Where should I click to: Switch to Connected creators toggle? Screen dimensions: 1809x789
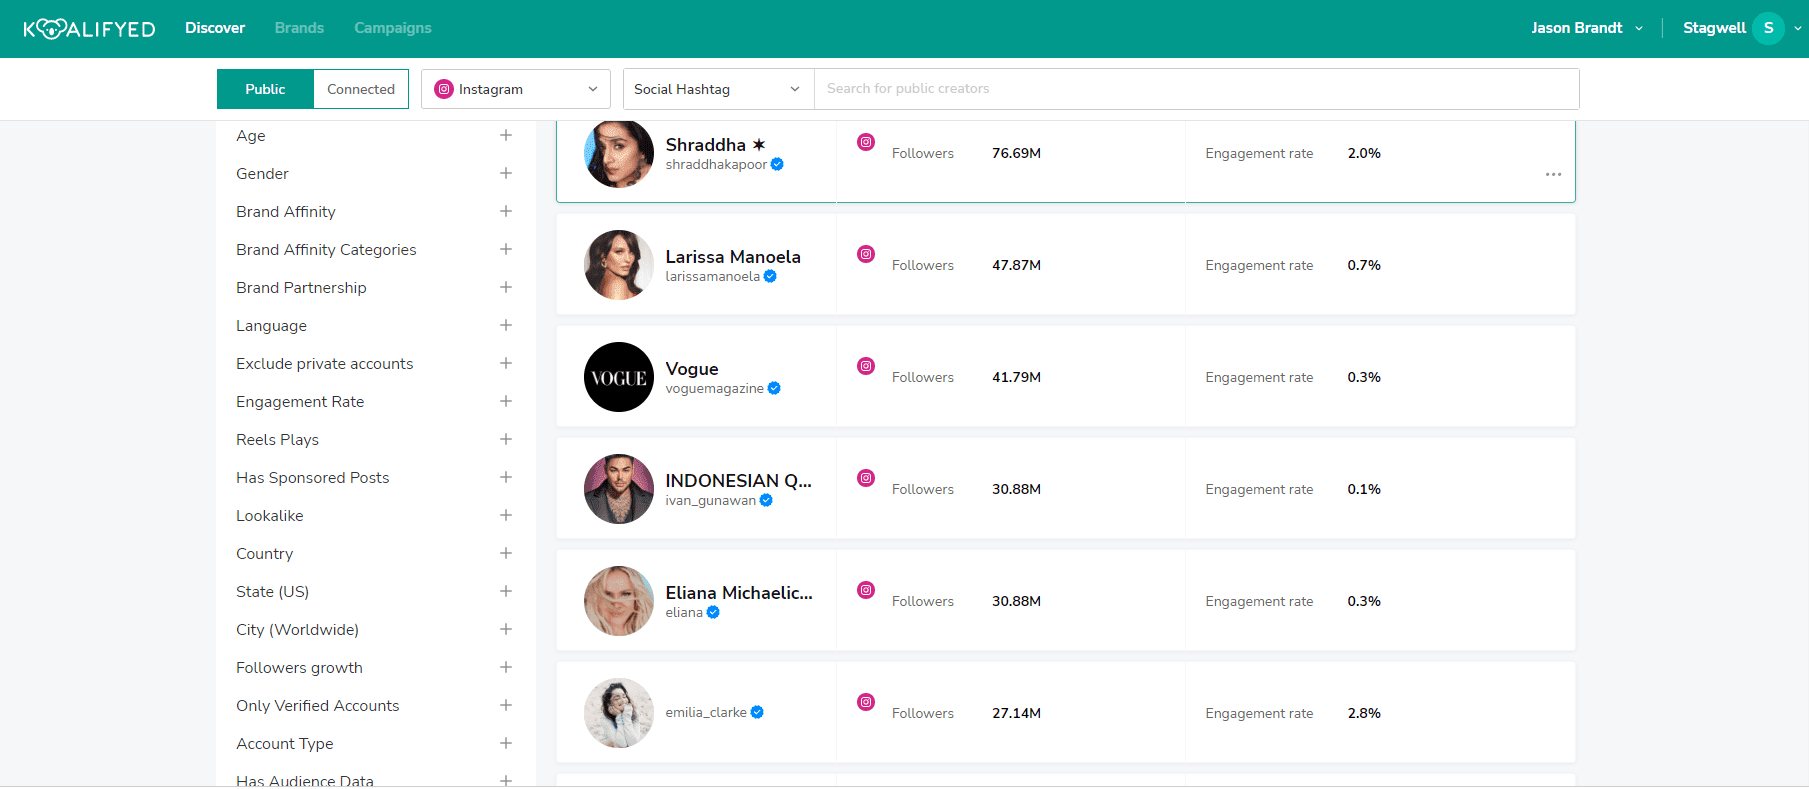tap(360, 89)
